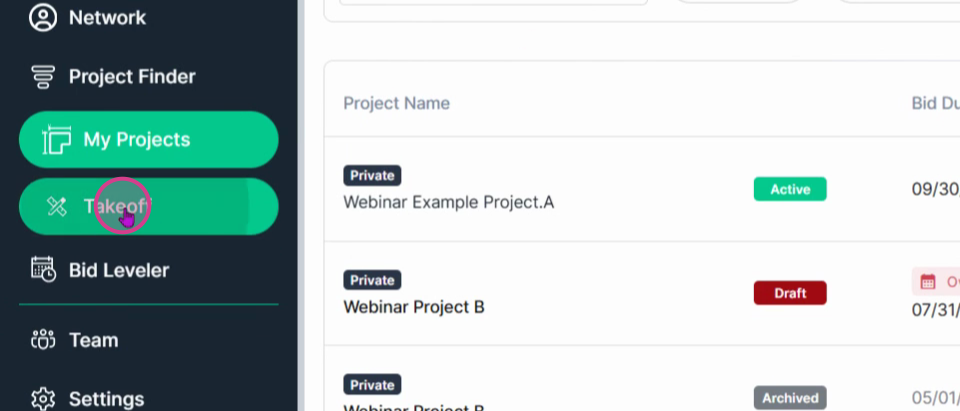
Task: Click the Network profile icon
Action: [x=43, y=18]
